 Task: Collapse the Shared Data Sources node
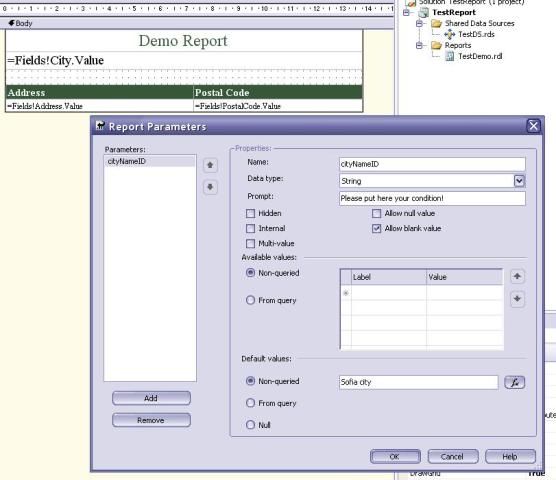[419, 23]
